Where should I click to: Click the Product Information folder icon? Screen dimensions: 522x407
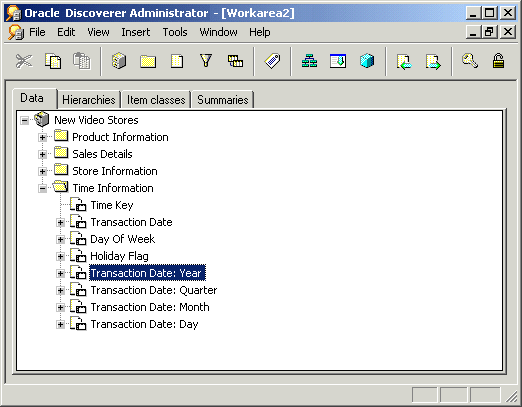point(61,136)
